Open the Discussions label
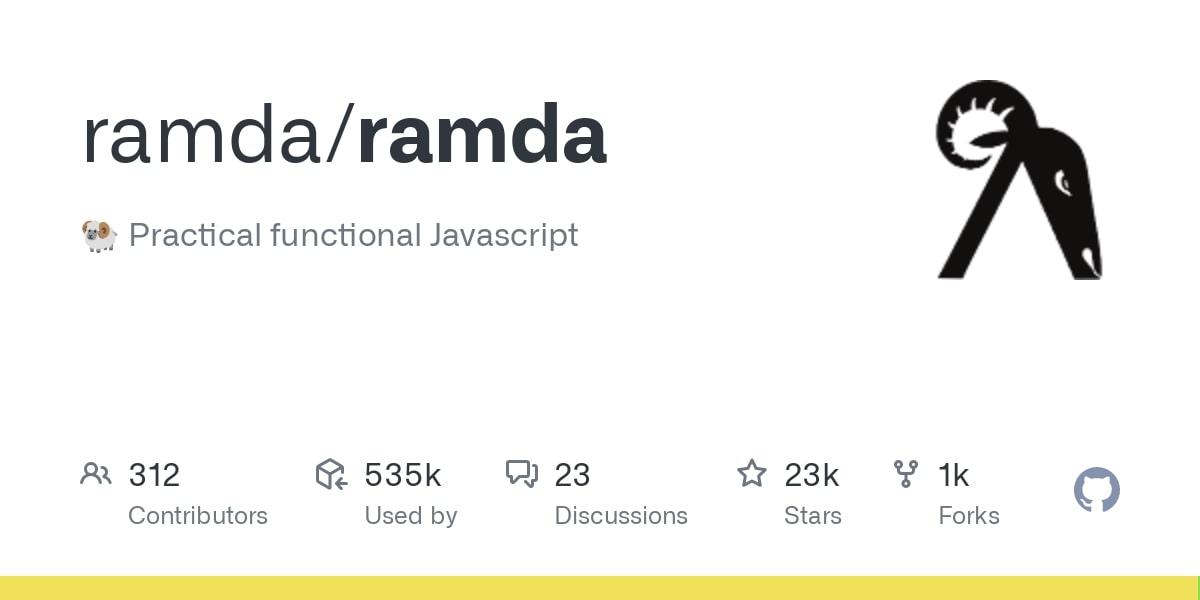 [x=621, y=516]
